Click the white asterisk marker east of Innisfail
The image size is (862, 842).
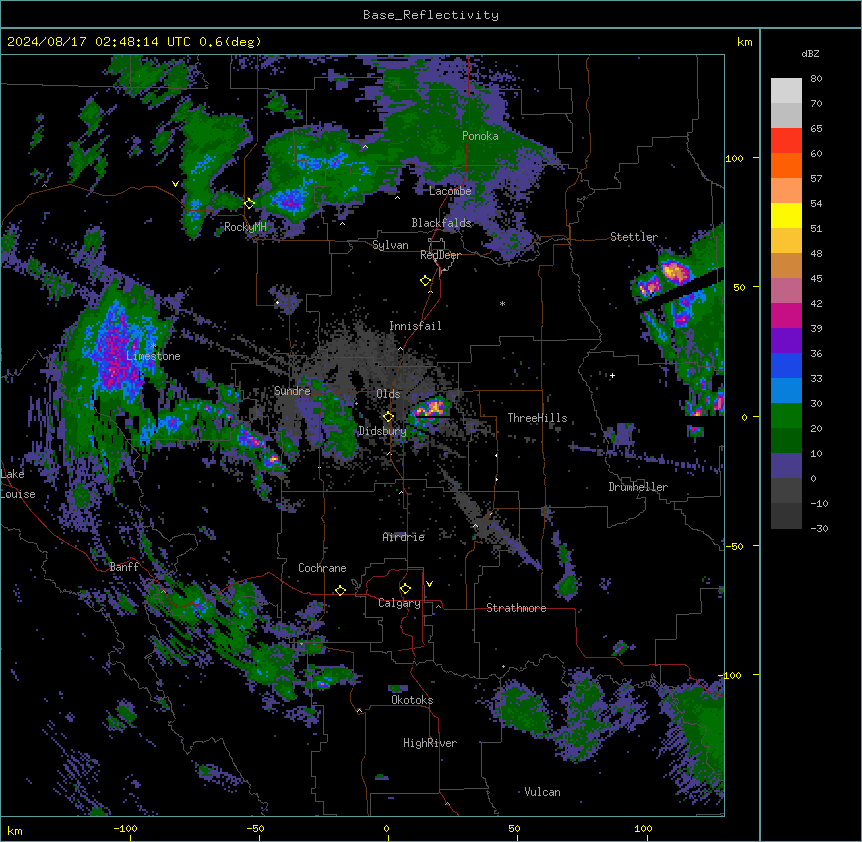(x=502, y=303)
